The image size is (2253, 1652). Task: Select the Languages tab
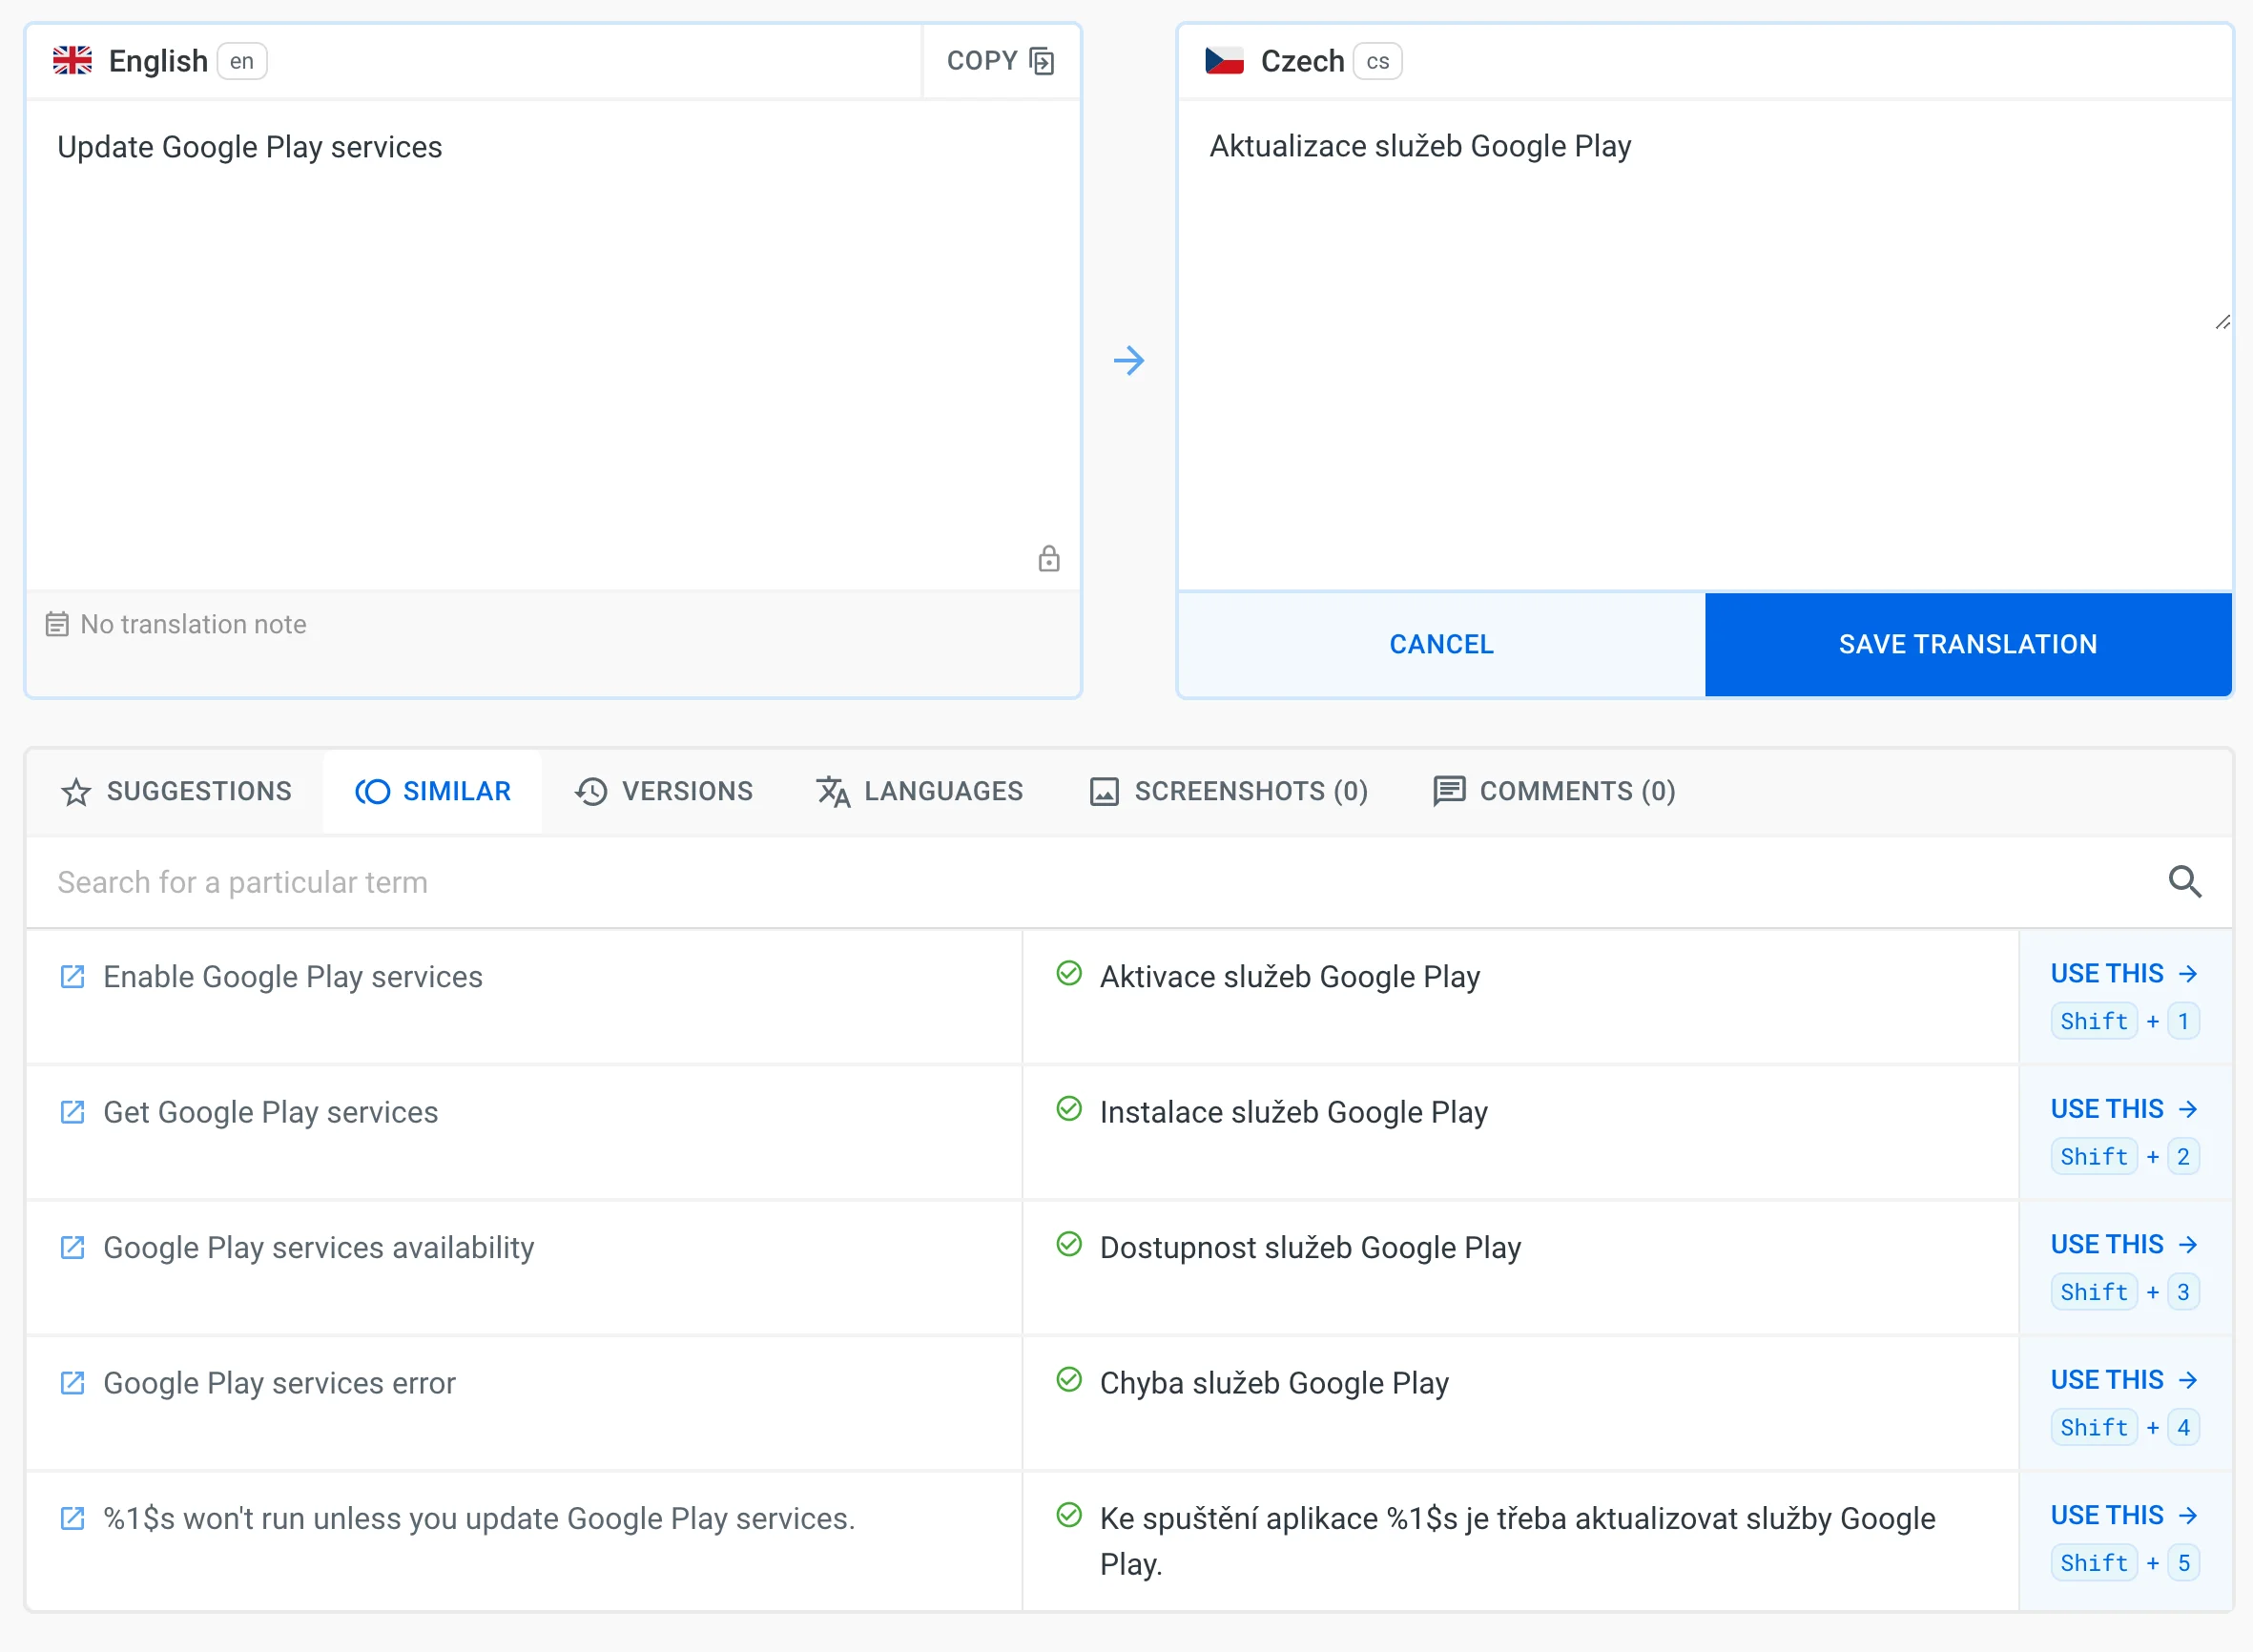click(920, 791)
